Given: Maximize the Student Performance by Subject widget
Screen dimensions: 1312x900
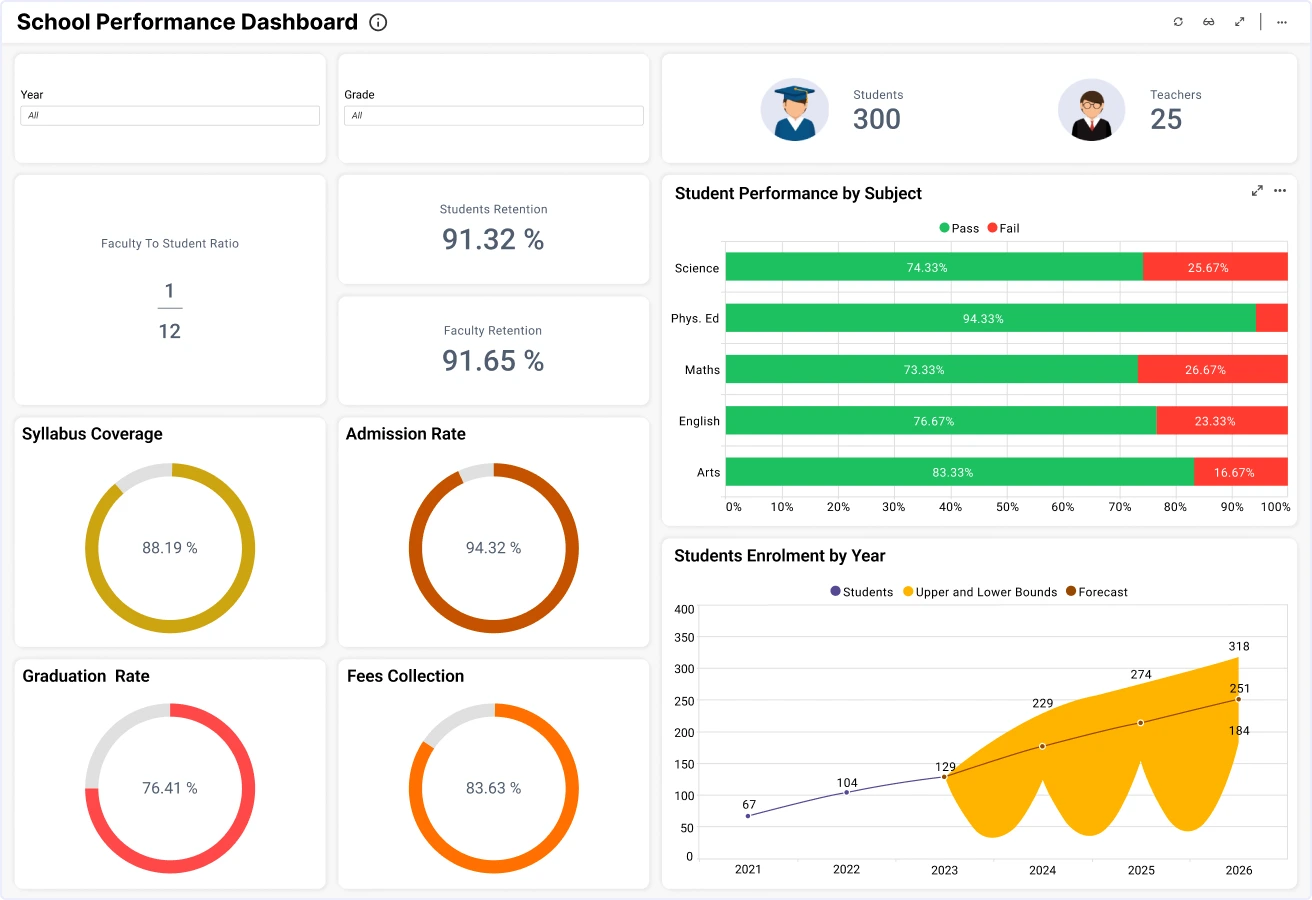Looking at the screenshot, I should [x=1257, y=191].
